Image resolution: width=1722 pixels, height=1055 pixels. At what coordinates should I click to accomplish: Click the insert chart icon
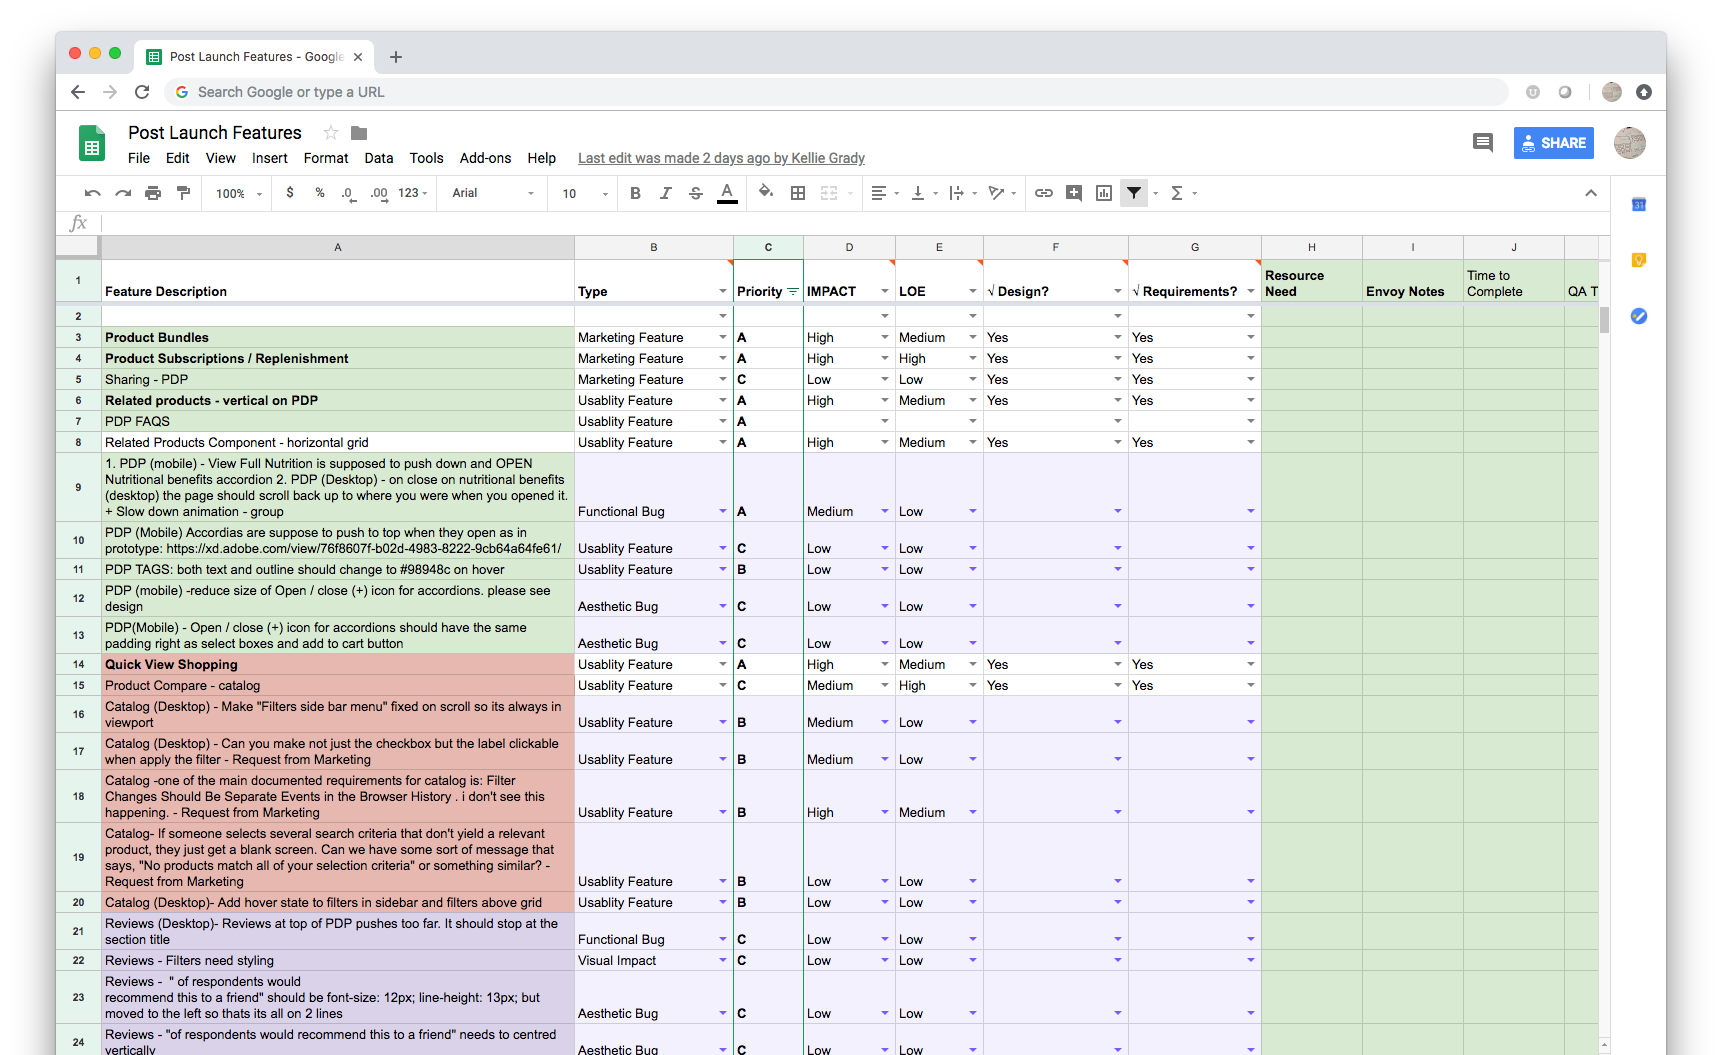(1104, 193)
